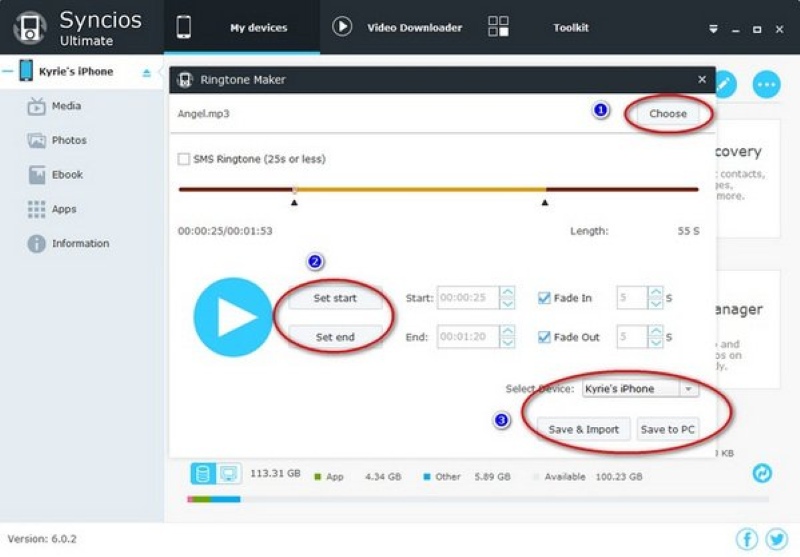Increase Fade Out seconds
This screenshot has height=557, width=800.
coord(656,331)
